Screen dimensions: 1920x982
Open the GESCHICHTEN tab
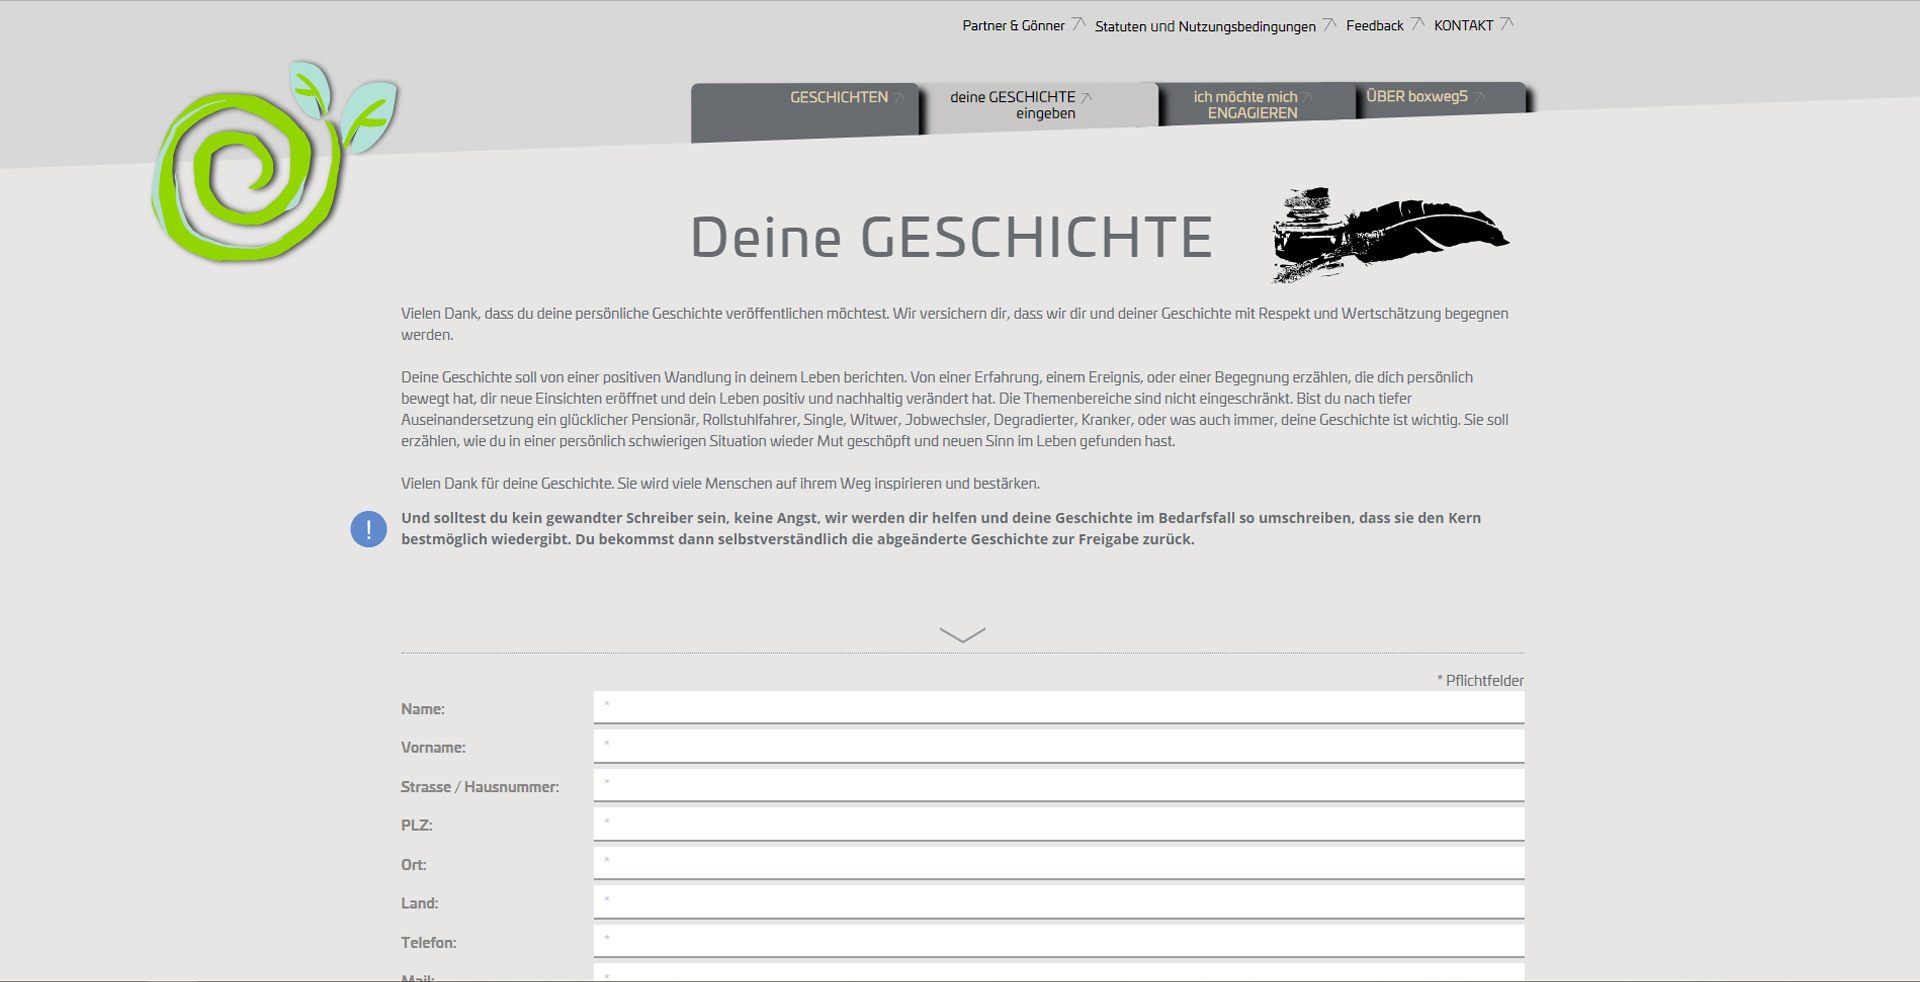838,97
